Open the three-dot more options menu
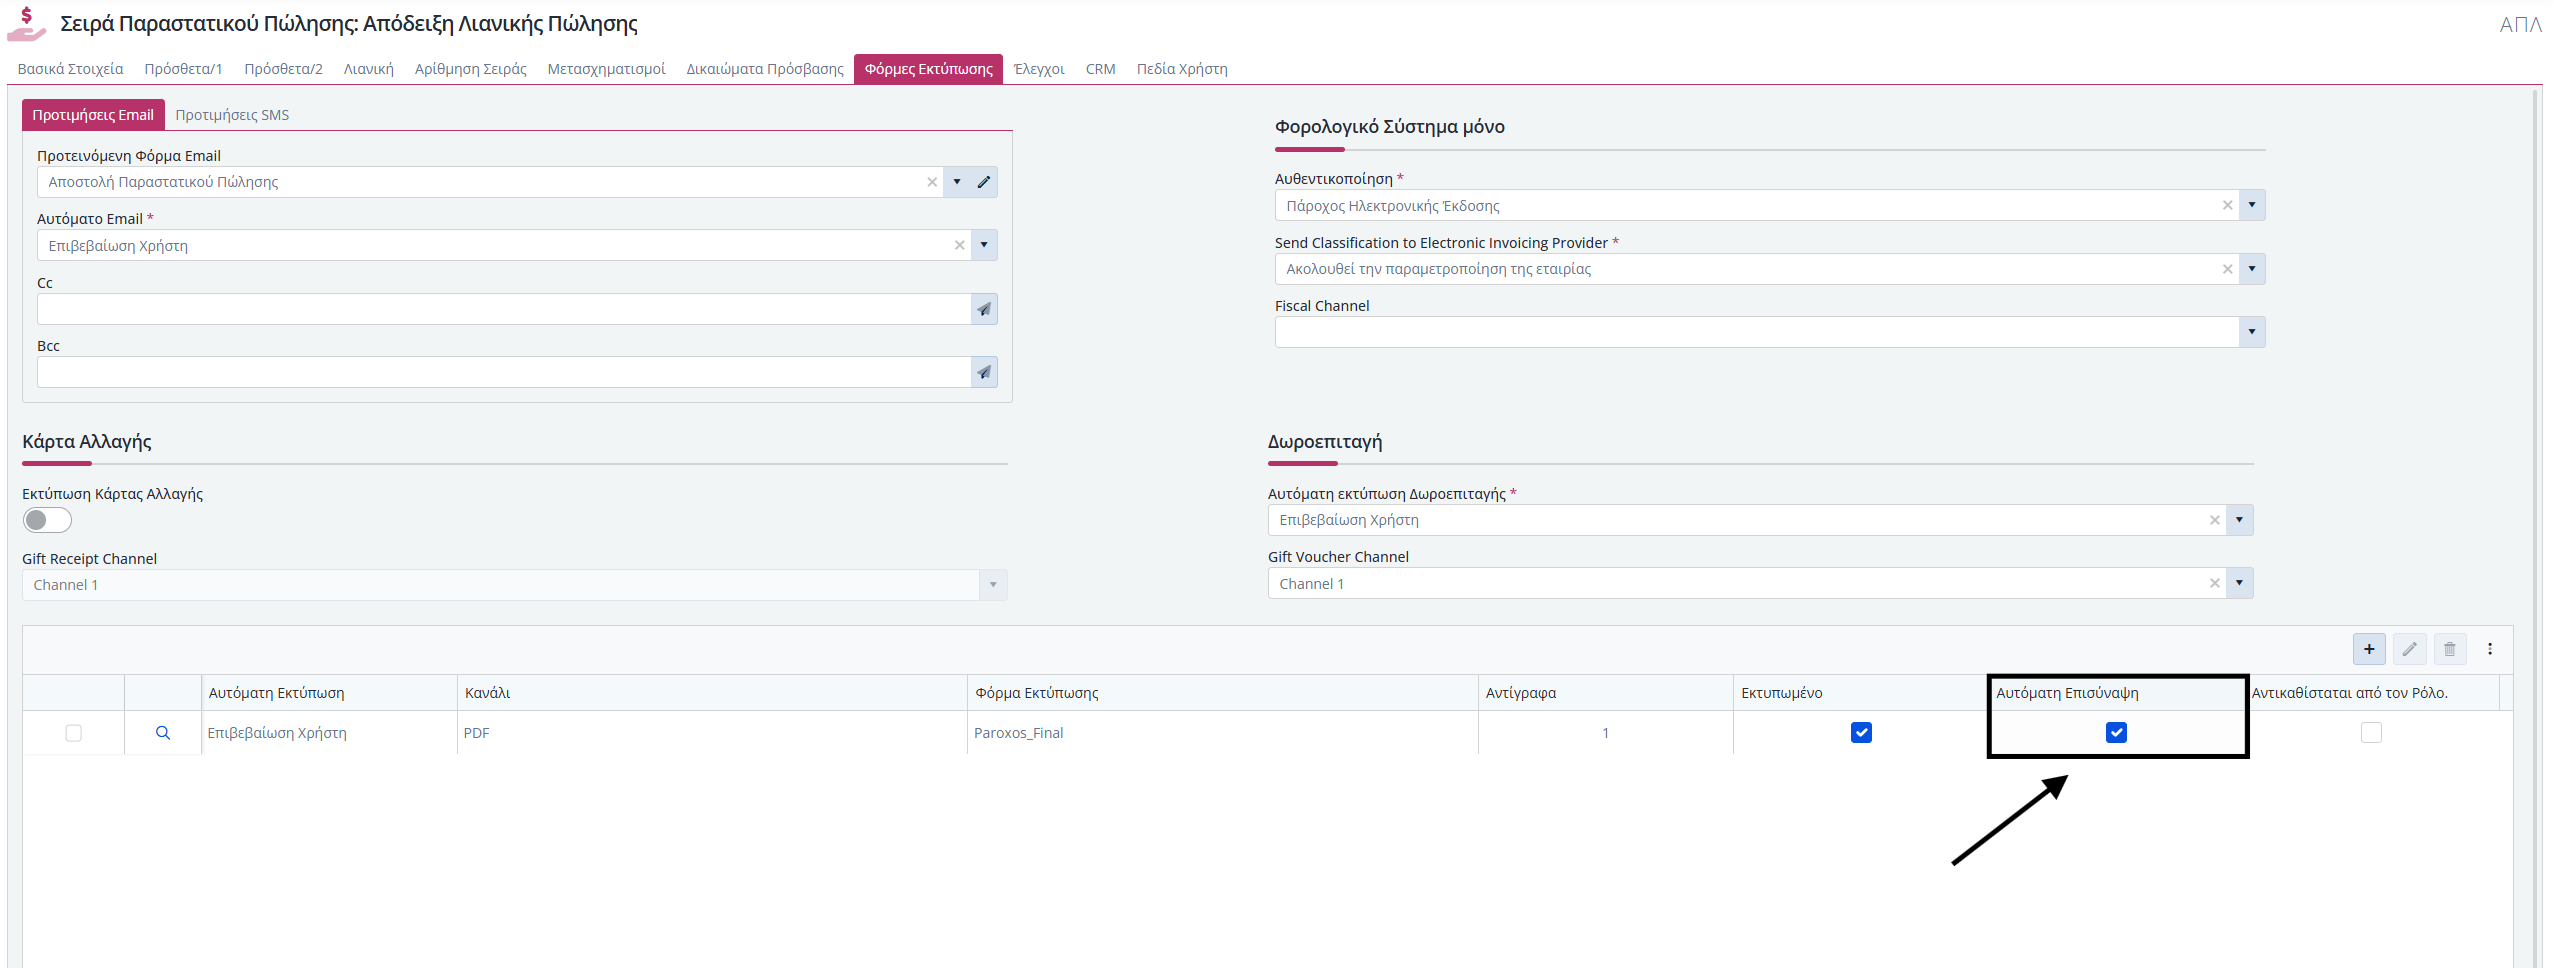The height and width of the screenshot is (968, 2554). 2490,649
